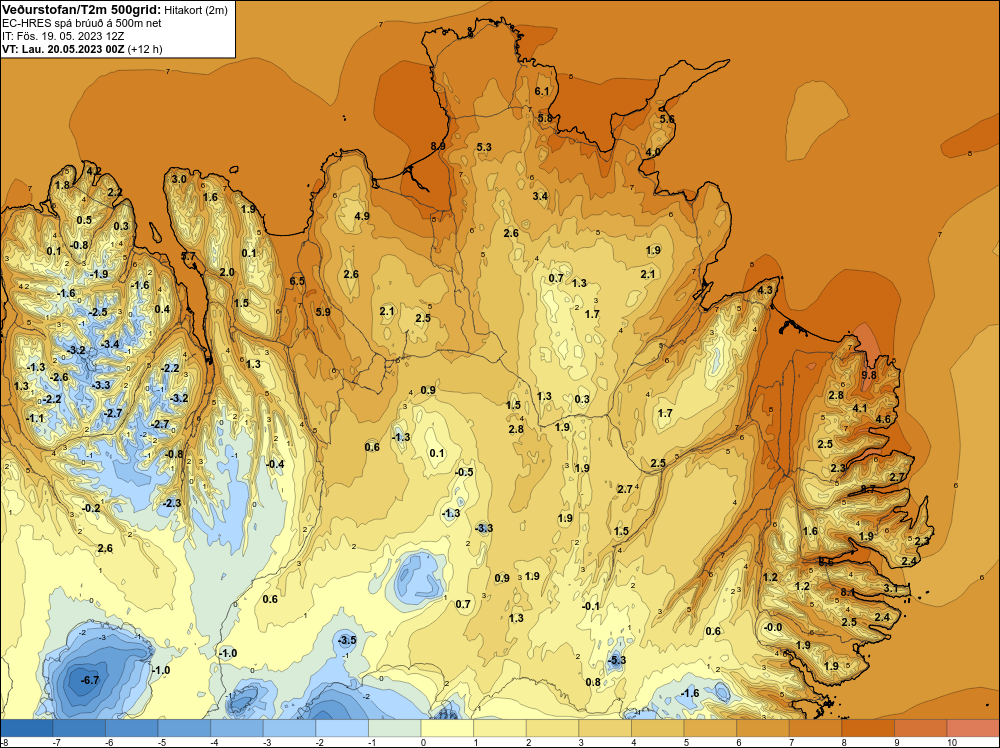This screenshot has width=1000, height=748.
Task: Pick the legend swatch between 4 and 5
Action: [x=658, y=728]
